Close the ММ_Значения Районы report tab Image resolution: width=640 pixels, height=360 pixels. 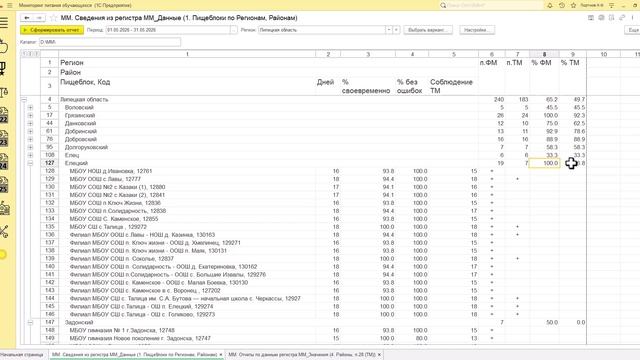[x=380, y=355]
